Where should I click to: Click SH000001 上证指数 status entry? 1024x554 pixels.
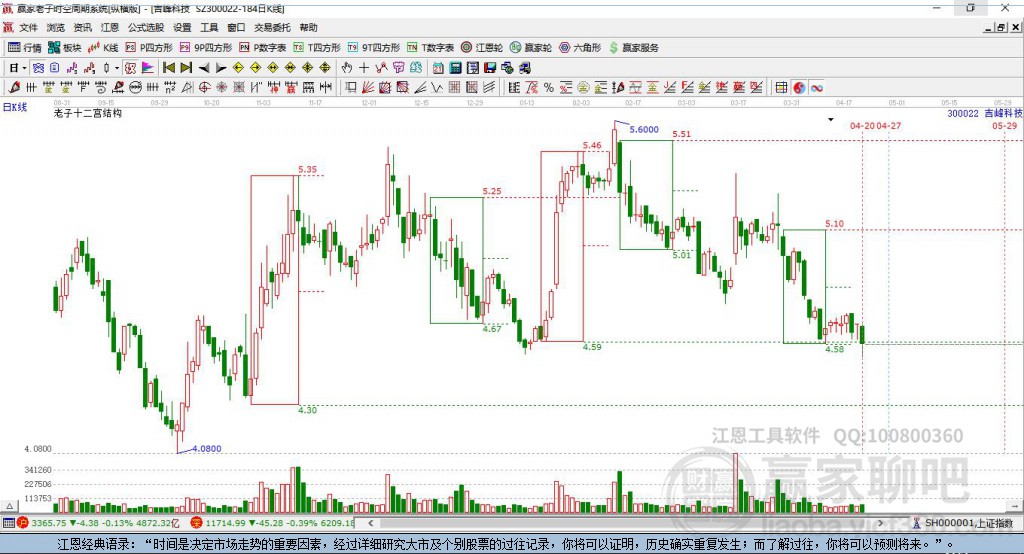tap(968, 523)
